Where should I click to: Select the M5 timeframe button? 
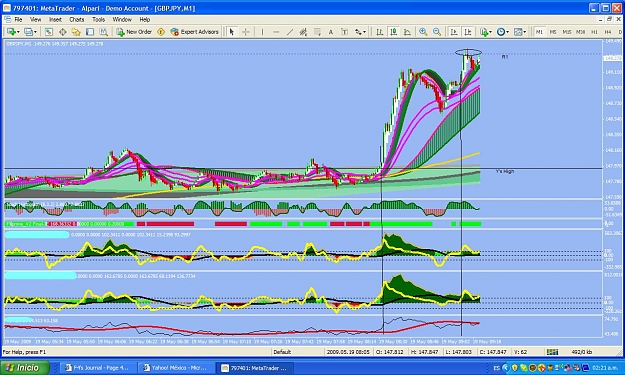(553, 32)
